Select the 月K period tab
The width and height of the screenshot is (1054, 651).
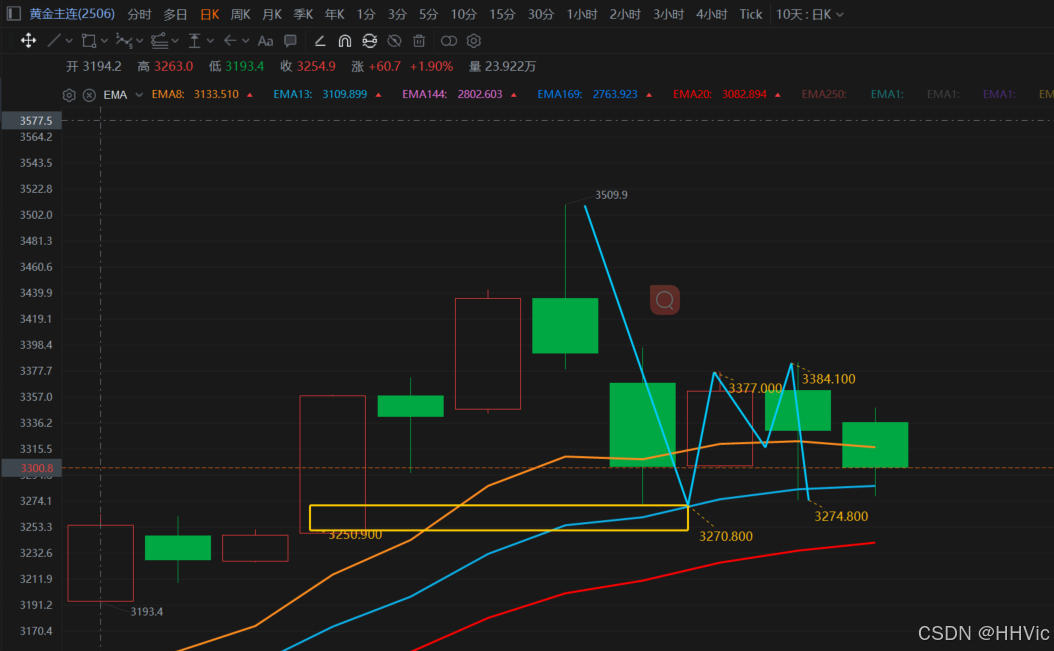pos(272,14)
